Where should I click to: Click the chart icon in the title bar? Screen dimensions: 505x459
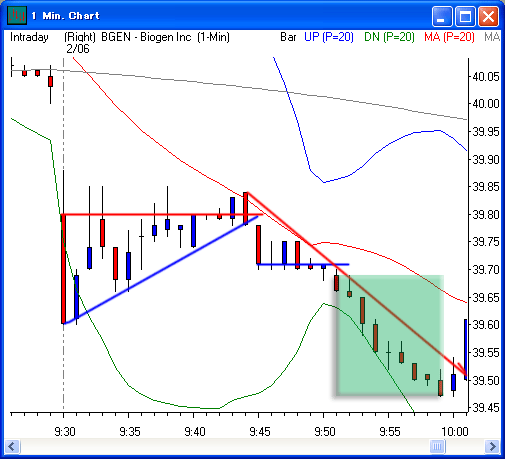pyautogui.click(x=17, y=15)
